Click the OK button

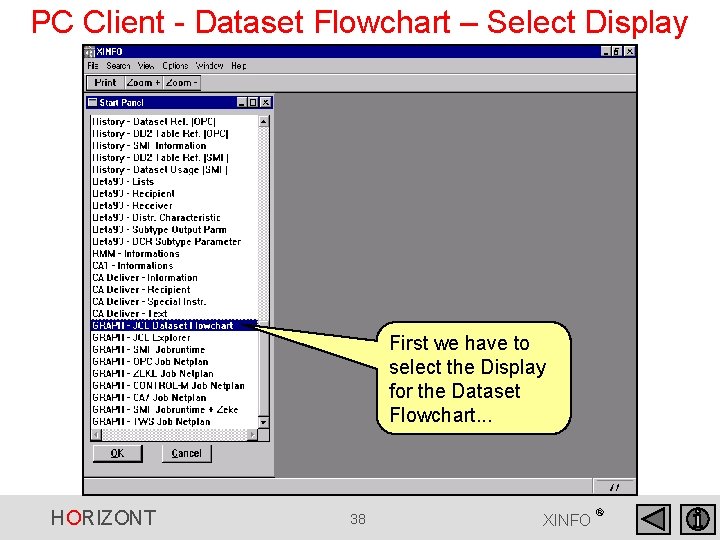118,453
